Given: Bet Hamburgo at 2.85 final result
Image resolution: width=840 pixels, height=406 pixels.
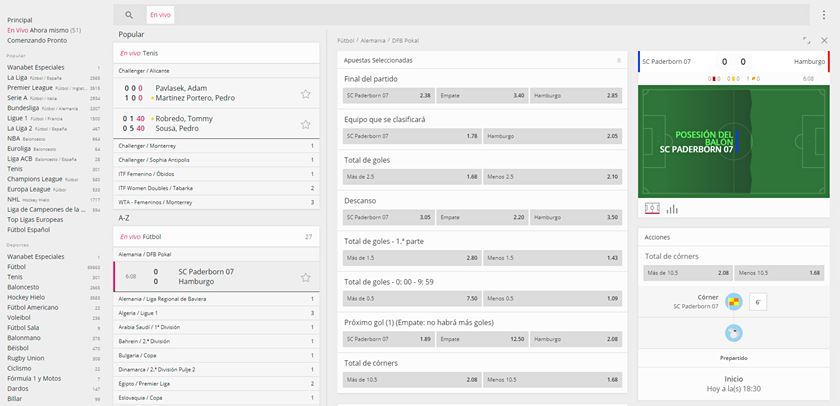Looking at the screenshot, I should pos(576,95).
